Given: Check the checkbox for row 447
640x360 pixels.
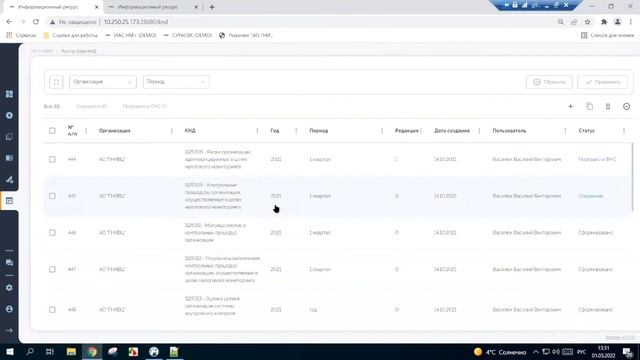Looking at the screenshot, I should [x=52, y=269].
